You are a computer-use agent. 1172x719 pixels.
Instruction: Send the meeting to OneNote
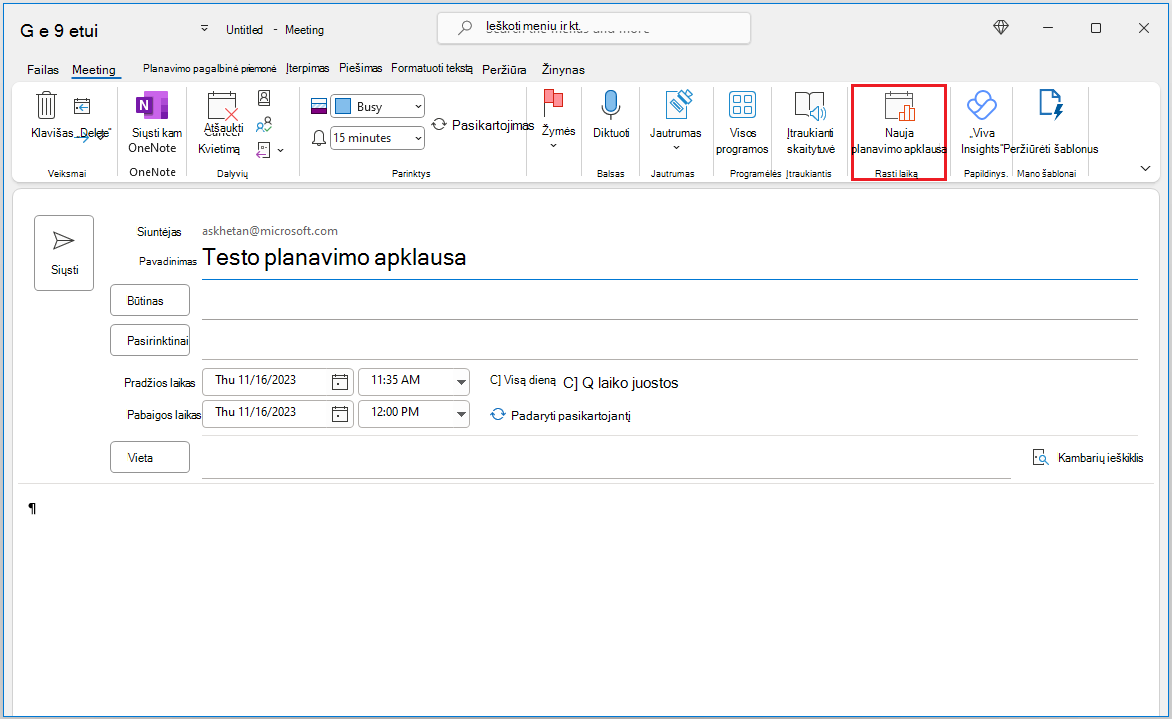(152, 123)
